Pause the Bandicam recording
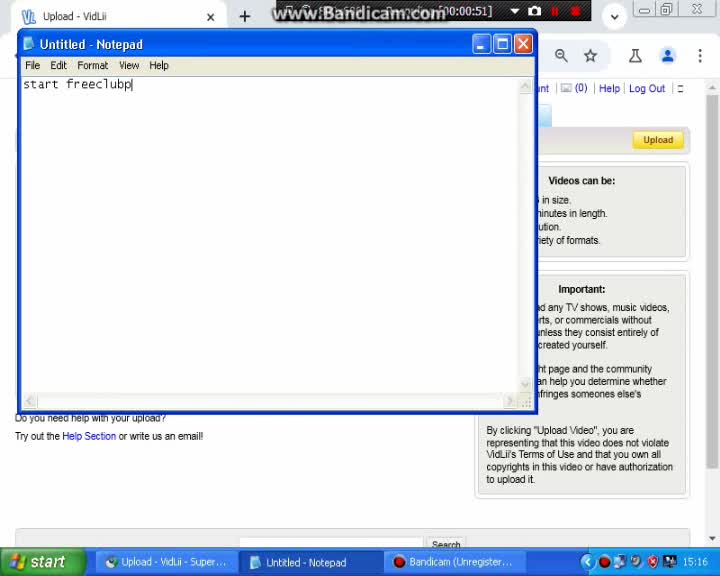Image resolution: width=720 pixels, height=576 pixels. pyautogui.click(x=555, y=11)
